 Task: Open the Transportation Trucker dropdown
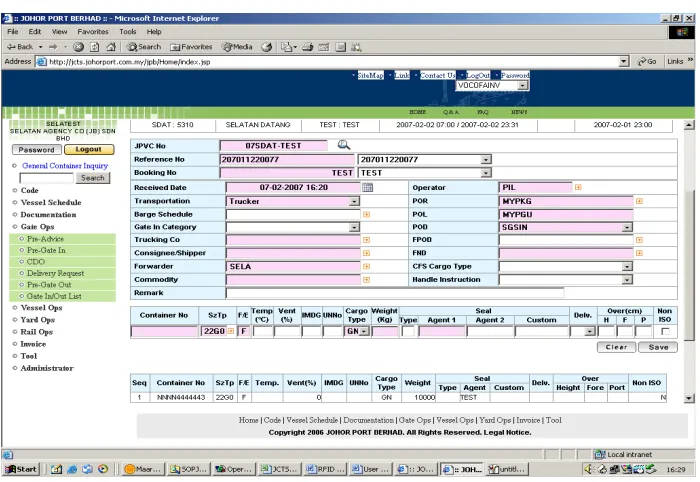point(354,201)
